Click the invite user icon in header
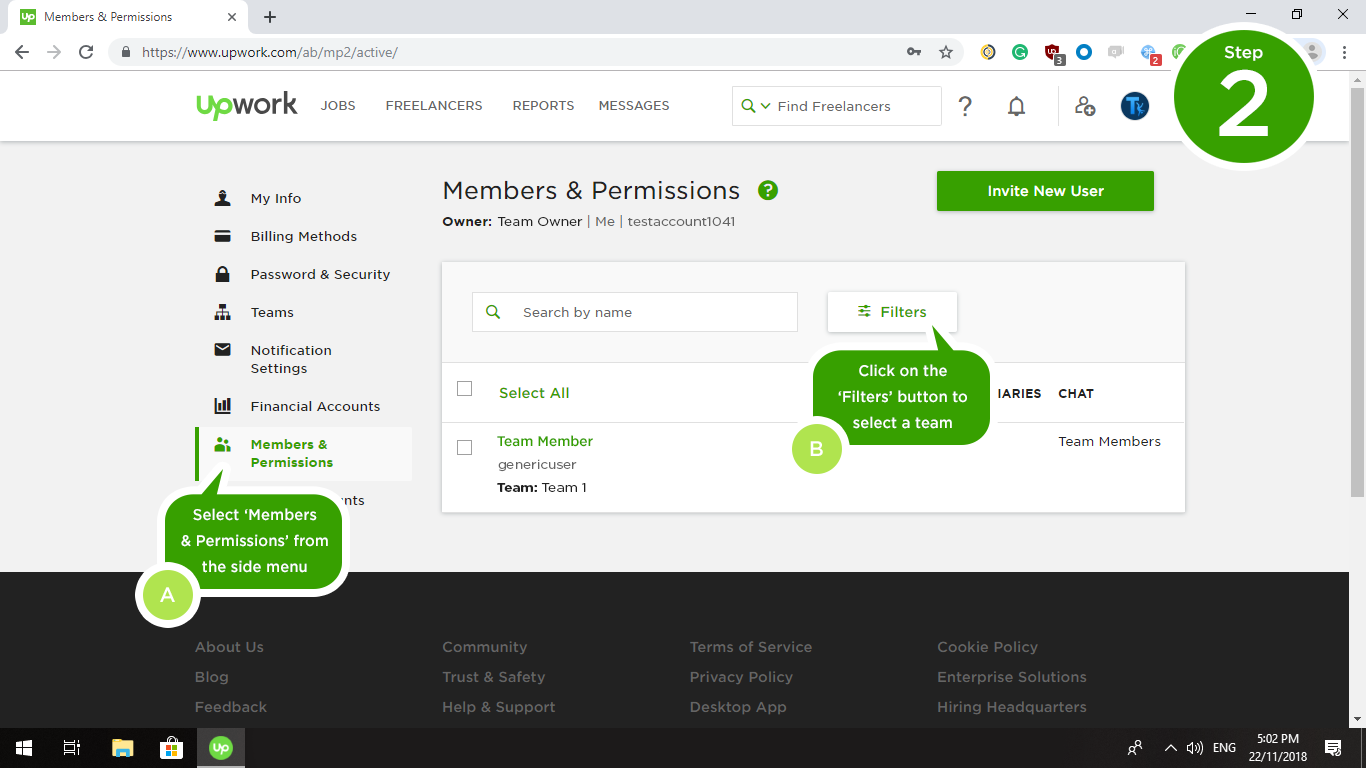This screenshot has width=1366, height=768. pos(1085,106)
